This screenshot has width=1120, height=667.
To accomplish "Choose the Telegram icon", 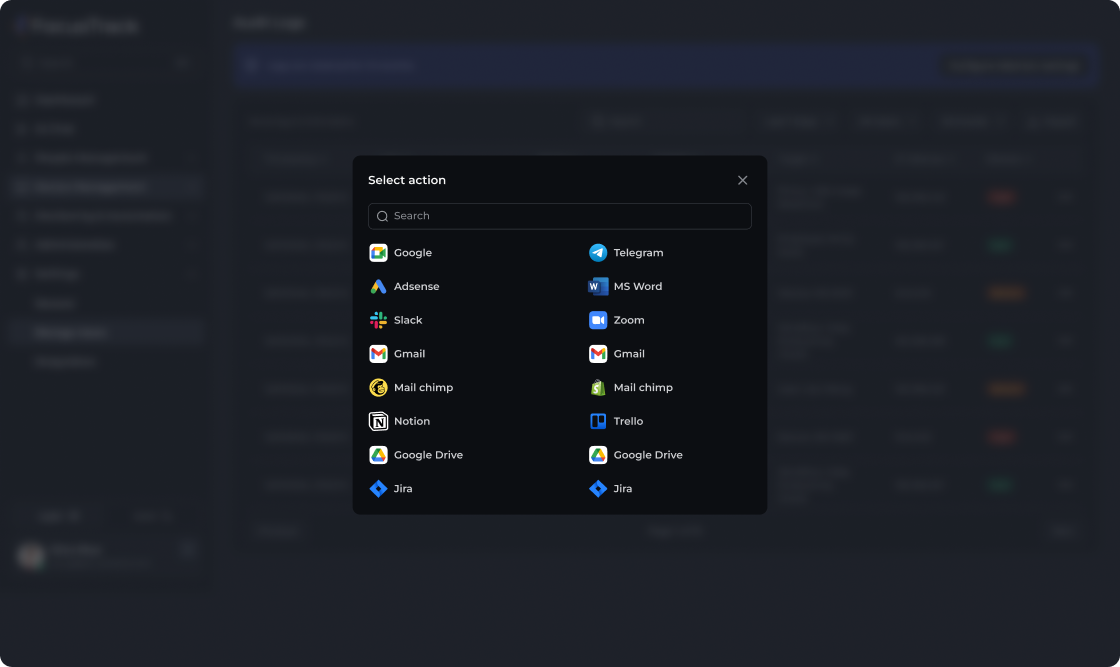I will point(598,253).
